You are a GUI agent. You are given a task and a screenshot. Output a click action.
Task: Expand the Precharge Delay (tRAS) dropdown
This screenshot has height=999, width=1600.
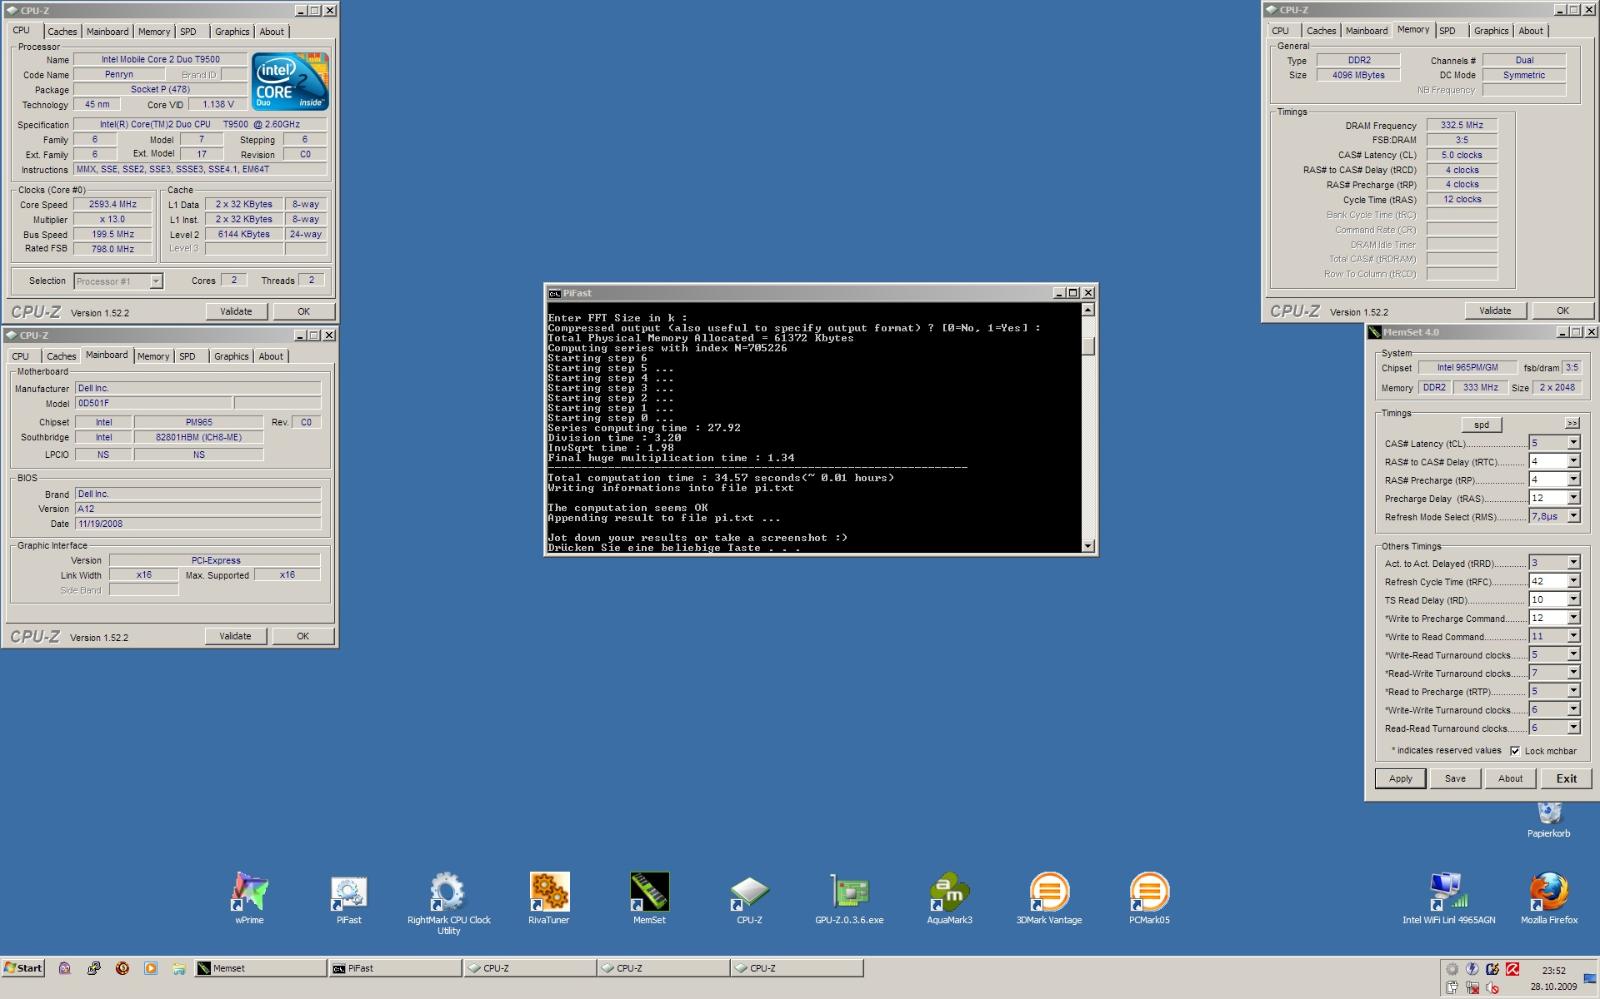pyautogui.click(x=1573, y=498)
